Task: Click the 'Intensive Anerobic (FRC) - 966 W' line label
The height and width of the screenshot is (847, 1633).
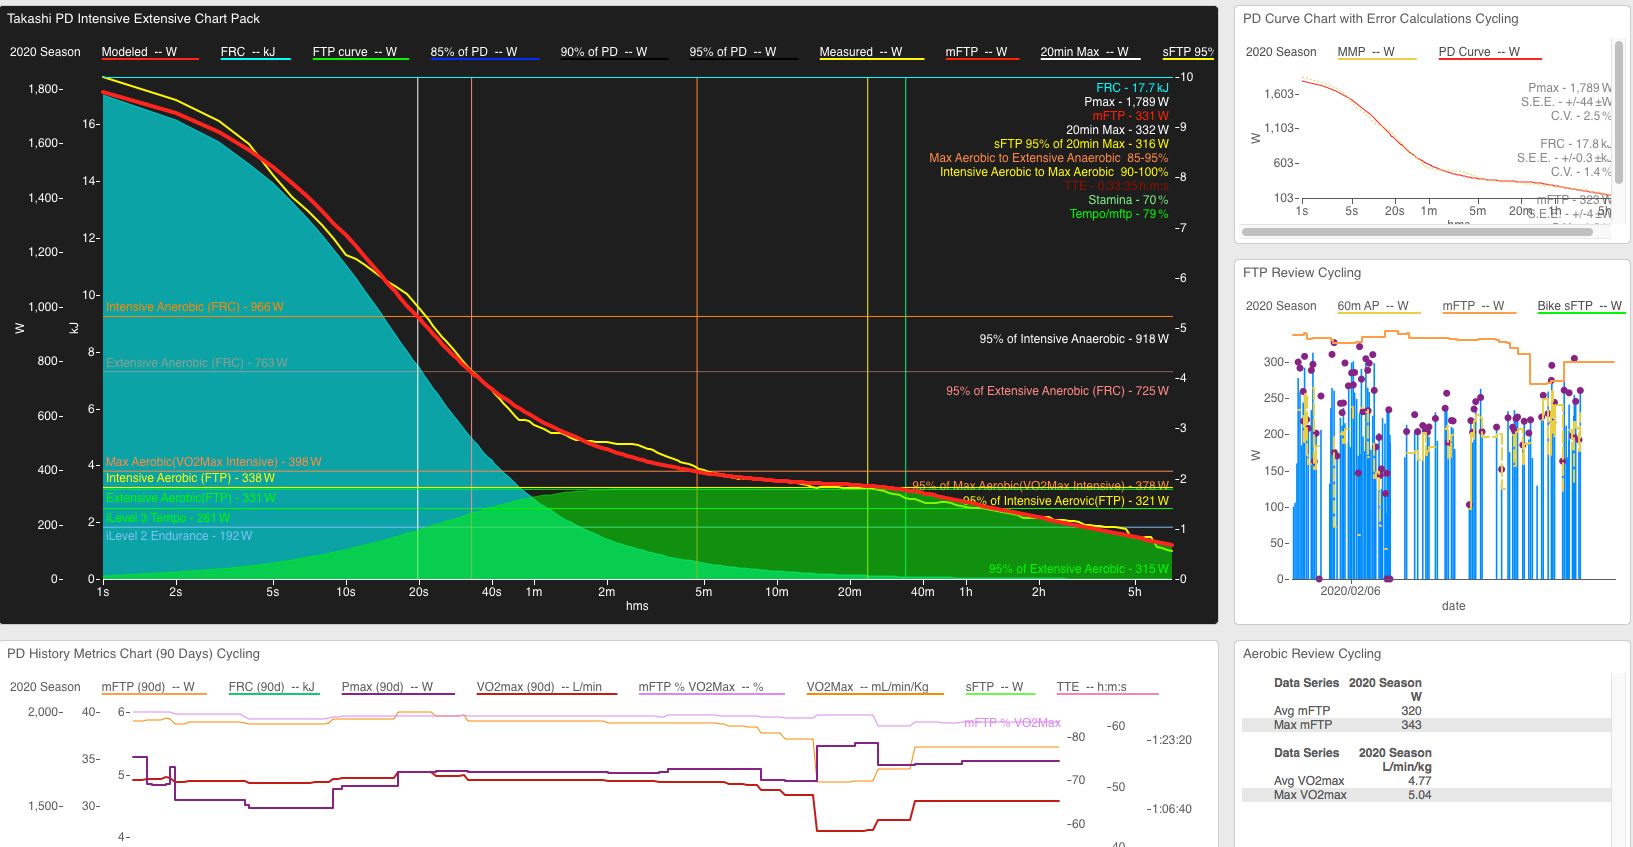Action: click(x=195, y=307)
